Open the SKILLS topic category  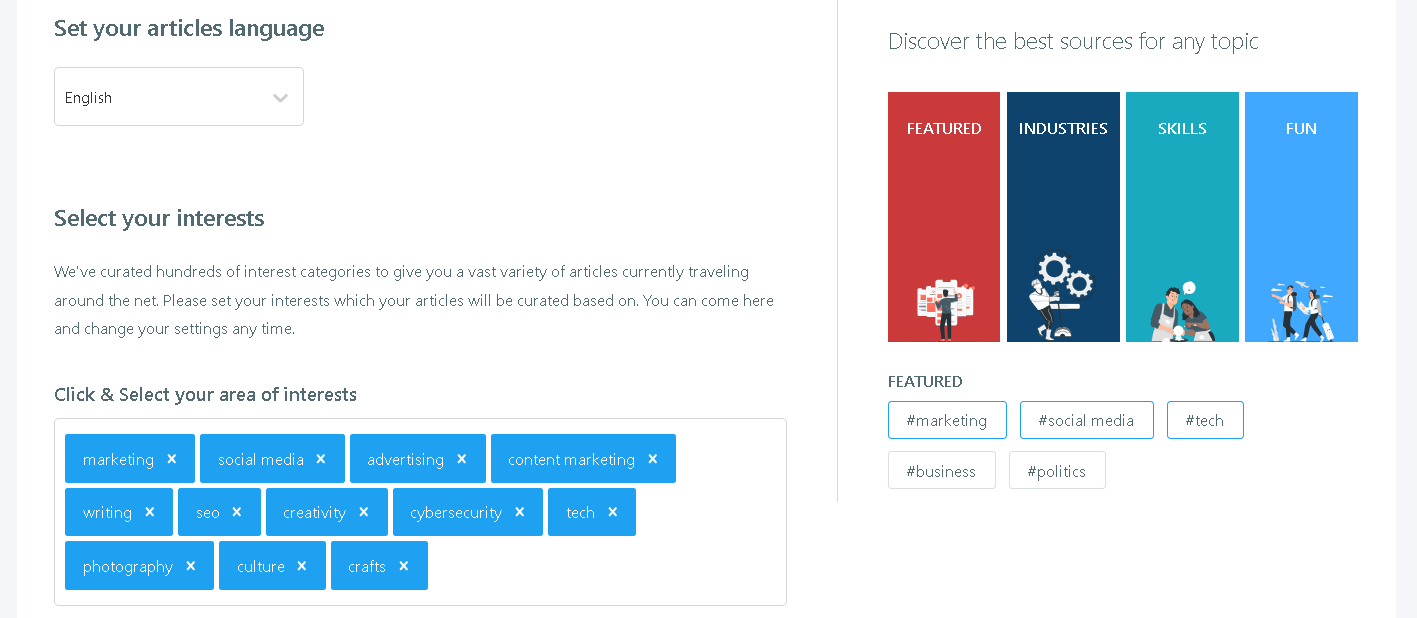(x=1182, y=216)
